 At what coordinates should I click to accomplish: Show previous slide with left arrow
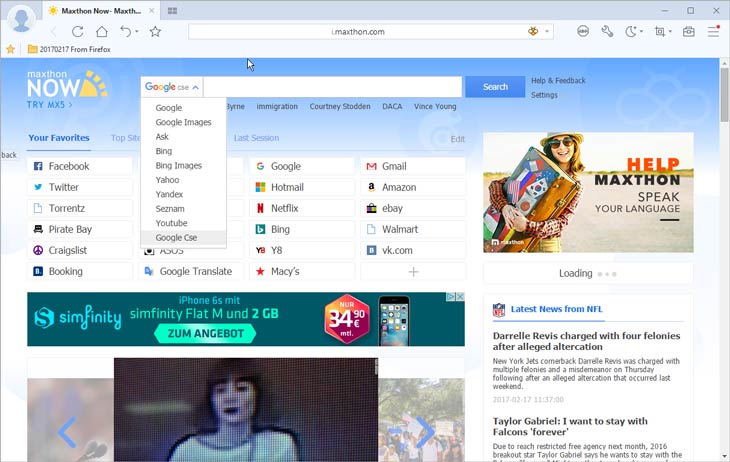[68, 432]
